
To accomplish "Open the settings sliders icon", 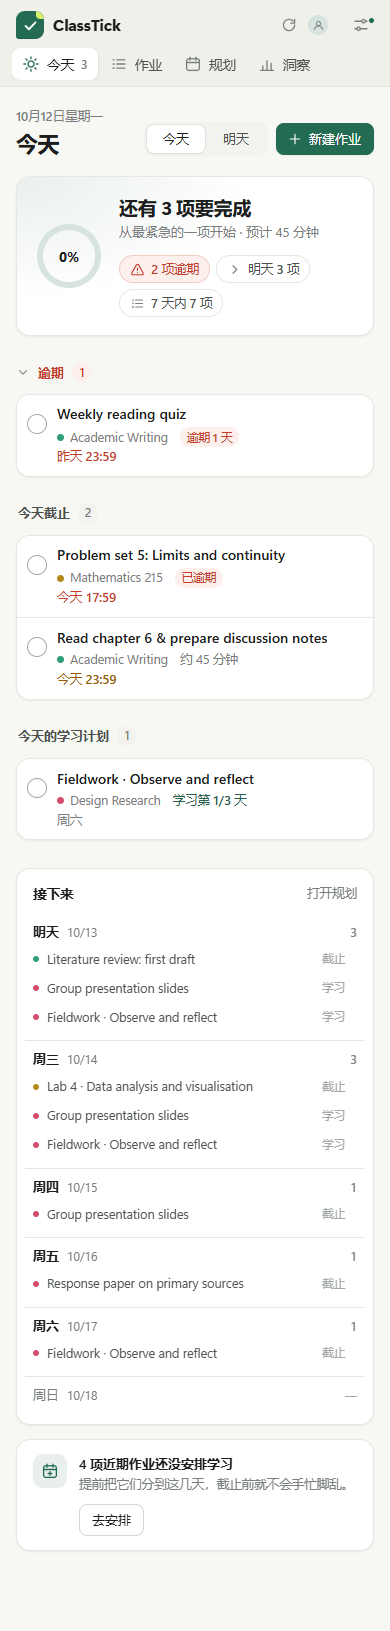I will pyautogui.click(x=363, y=25).
